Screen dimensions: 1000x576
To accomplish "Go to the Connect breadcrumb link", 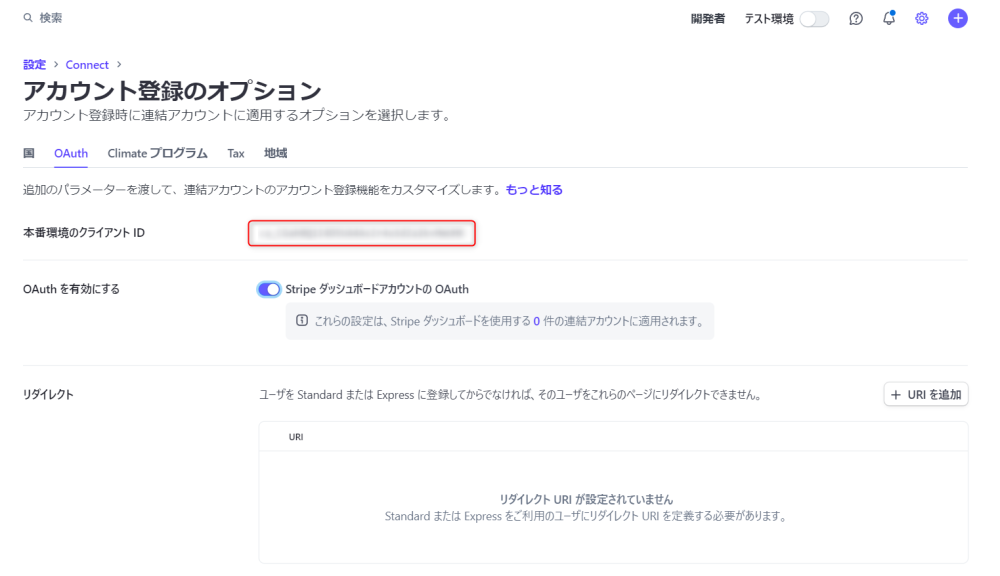I will 87,65.
